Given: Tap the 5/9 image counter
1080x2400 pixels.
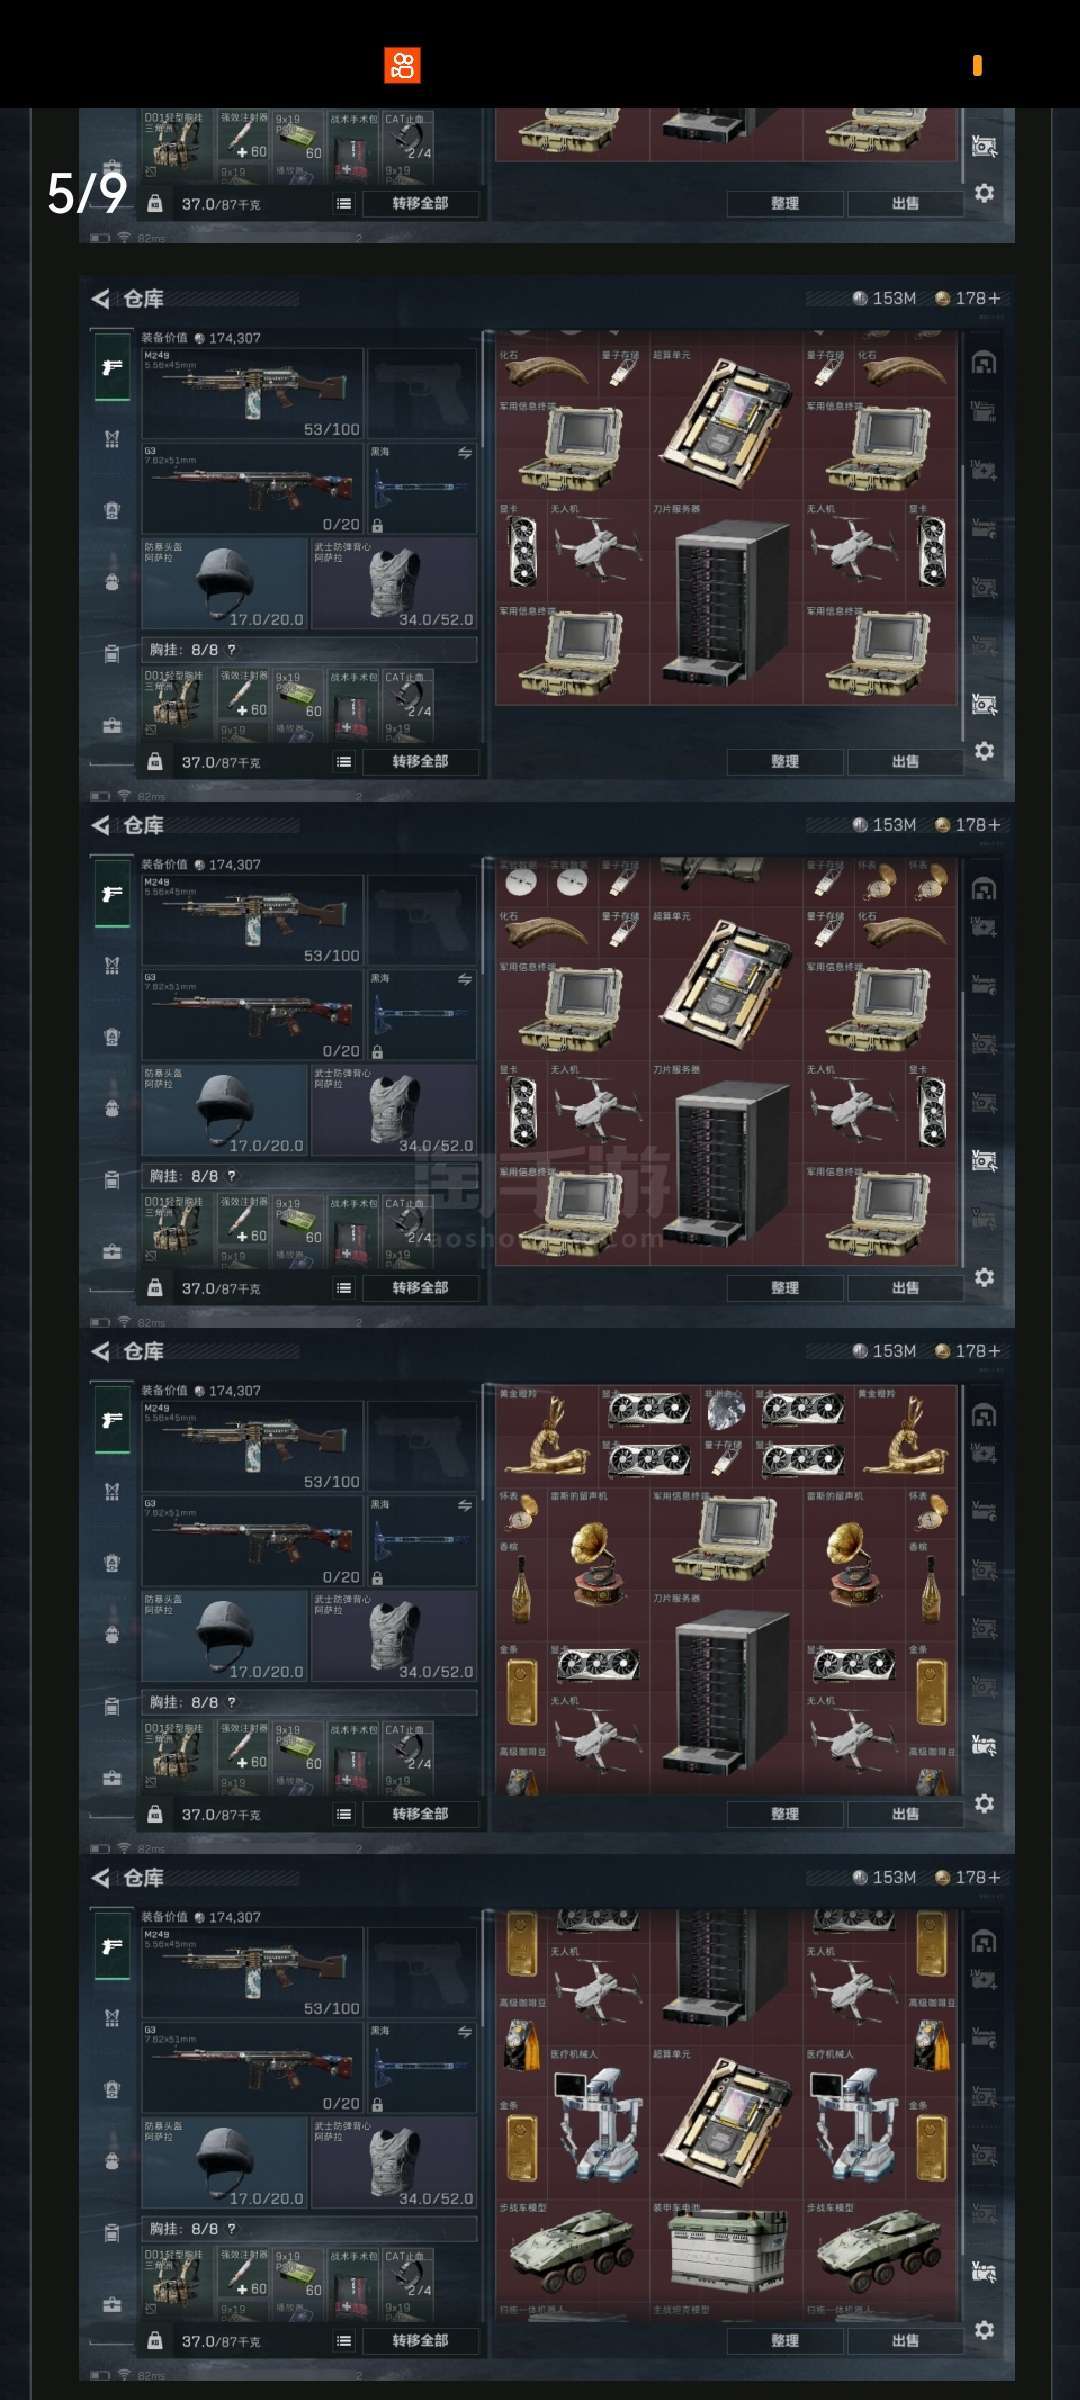Looking at the screenshot, I should coord(87,193).
